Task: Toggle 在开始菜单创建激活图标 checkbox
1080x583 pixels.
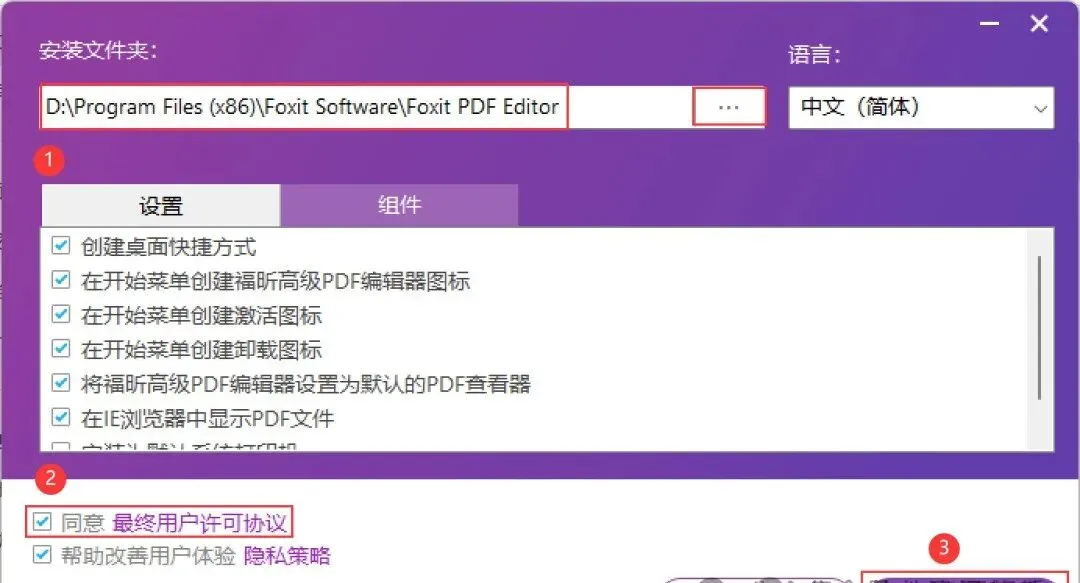Action: tap(61, 314)
